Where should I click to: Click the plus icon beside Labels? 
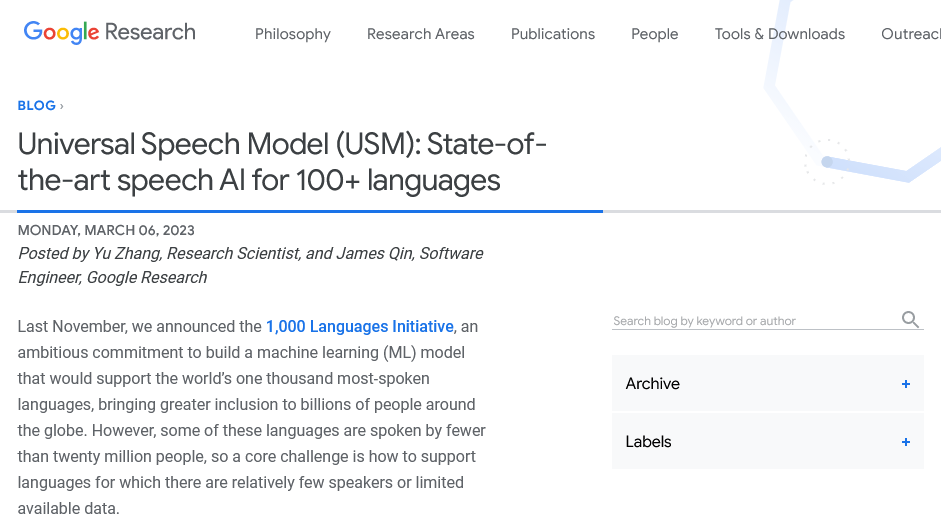coord(906,442)
